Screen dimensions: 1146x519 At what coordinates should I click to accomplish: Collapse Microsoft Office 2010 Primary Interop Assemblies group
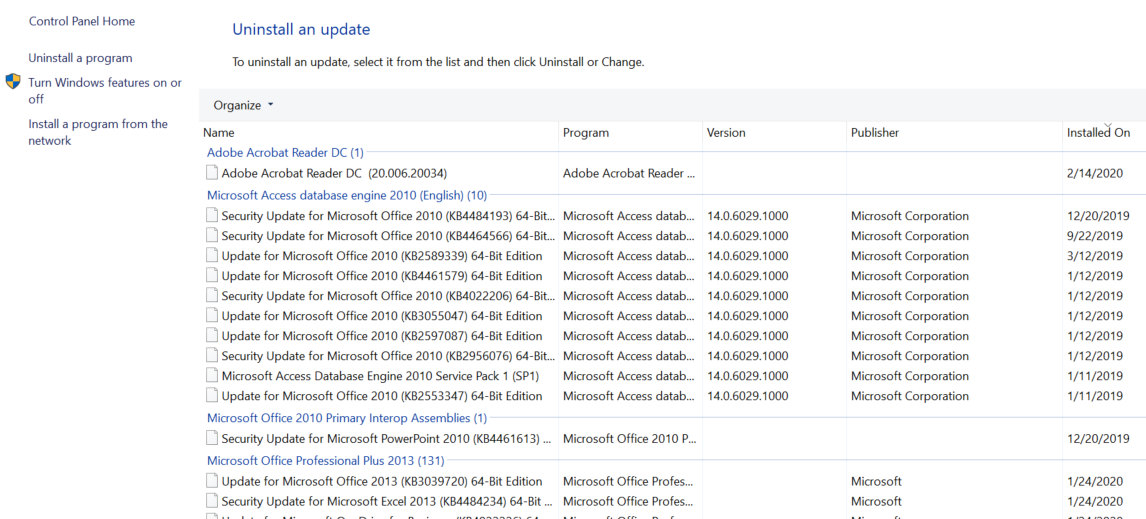click(x=346, y=418)
